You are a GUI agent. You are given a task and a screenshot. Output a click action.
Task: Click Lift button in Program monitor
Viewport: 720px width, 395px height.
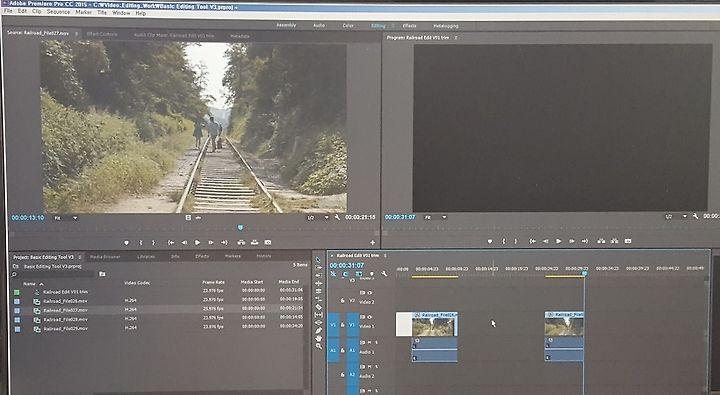(x=601, y=241)
